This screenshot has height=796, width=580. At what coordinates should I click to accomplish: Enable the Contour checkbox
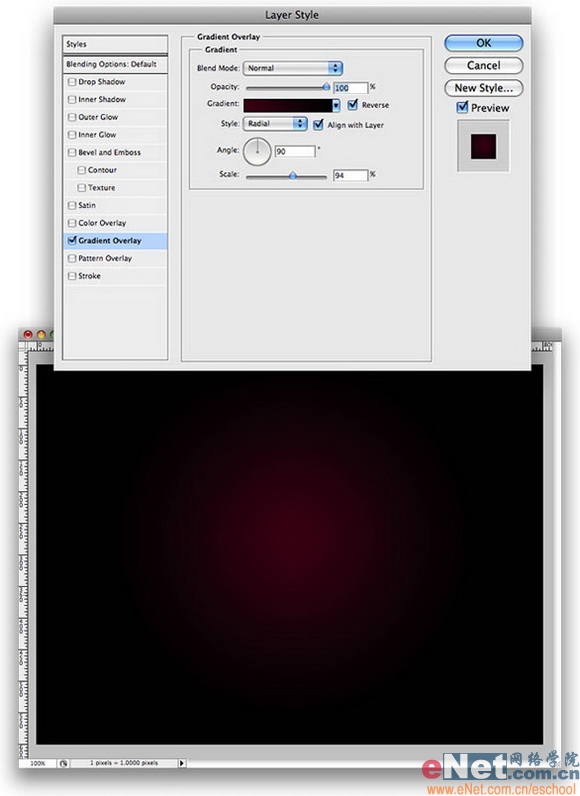pos(82,170)
